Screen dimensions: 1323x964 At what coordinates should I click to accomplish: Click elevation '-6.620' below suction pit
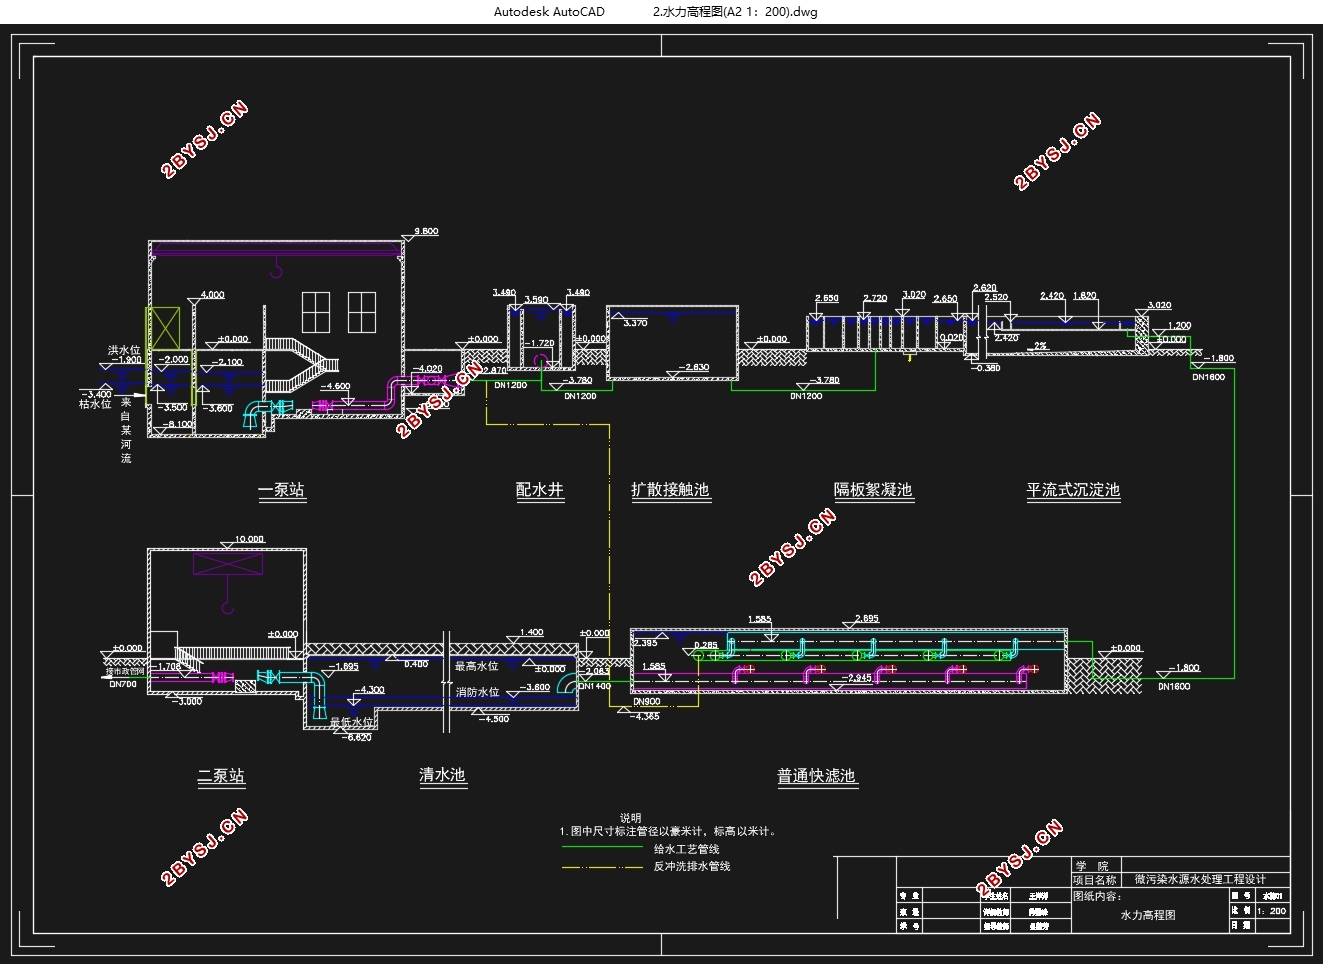point(356,737)
